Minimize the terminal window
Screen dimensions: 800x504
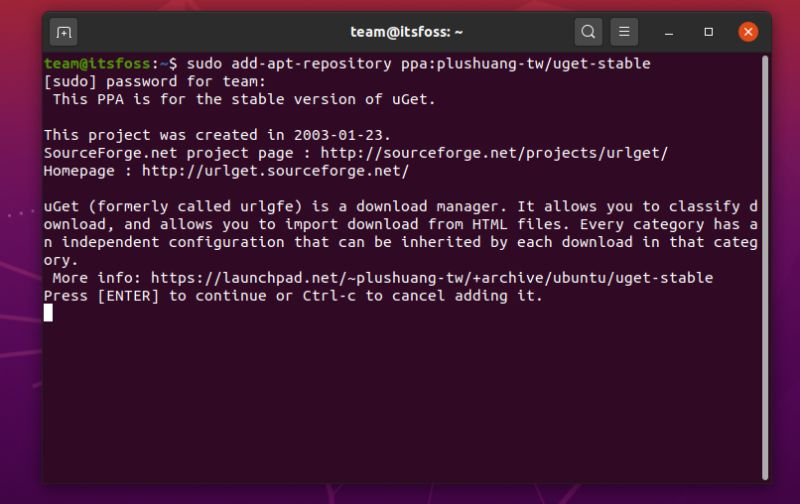(x=669, y=32)
